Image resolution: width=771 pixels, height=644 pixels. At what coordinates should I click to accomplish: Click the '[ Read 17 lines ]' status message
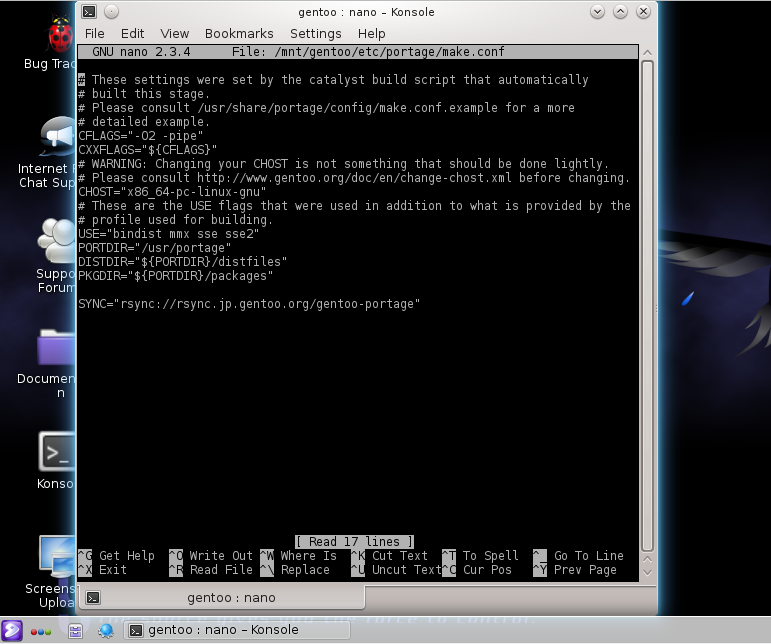pyautogui.click(x=355, y=542)
